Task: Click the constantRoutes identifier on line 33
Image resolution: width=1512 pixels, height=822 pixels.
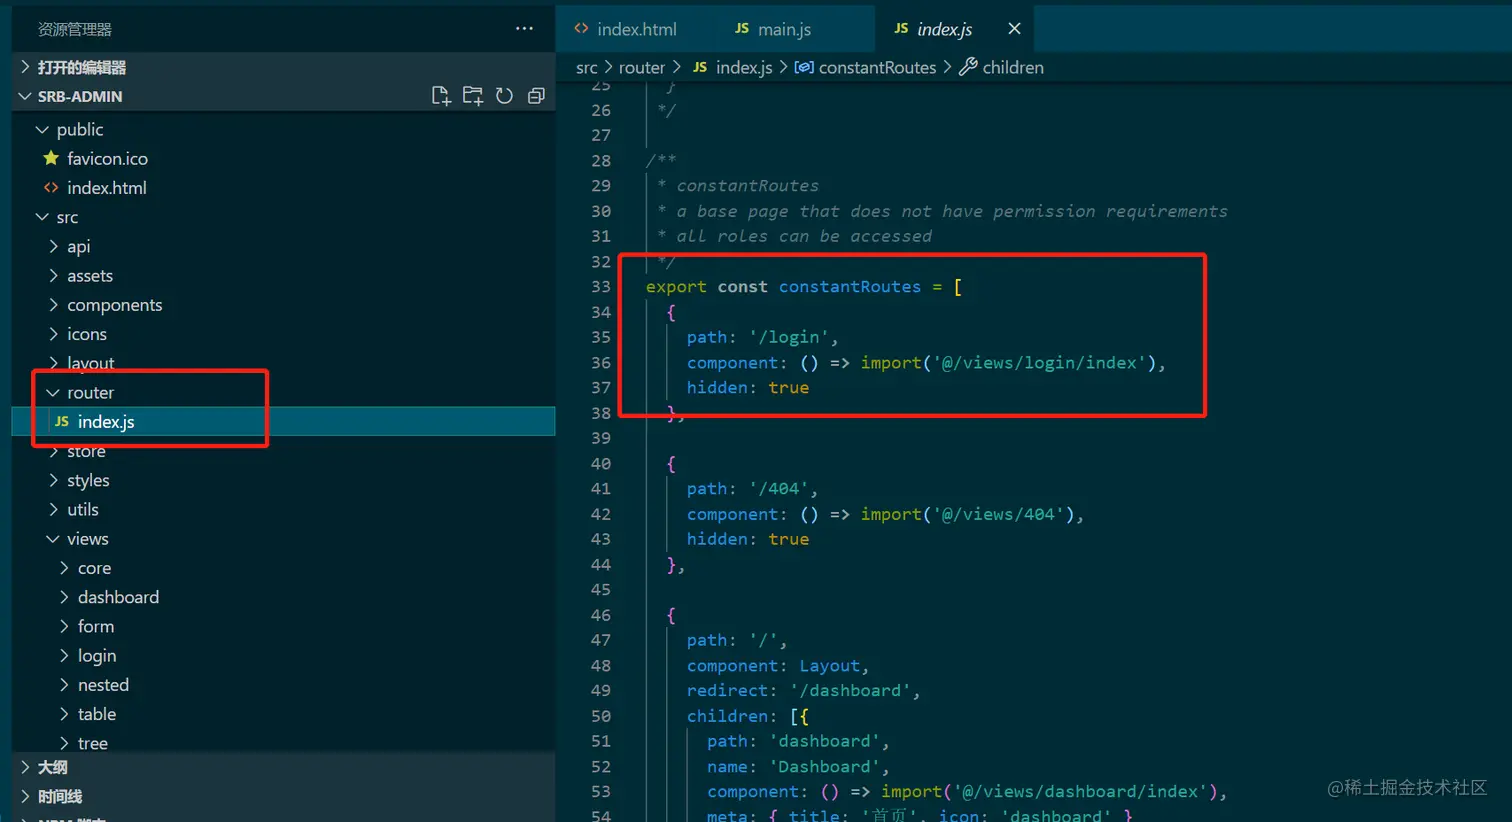Action: pos(849,286)
